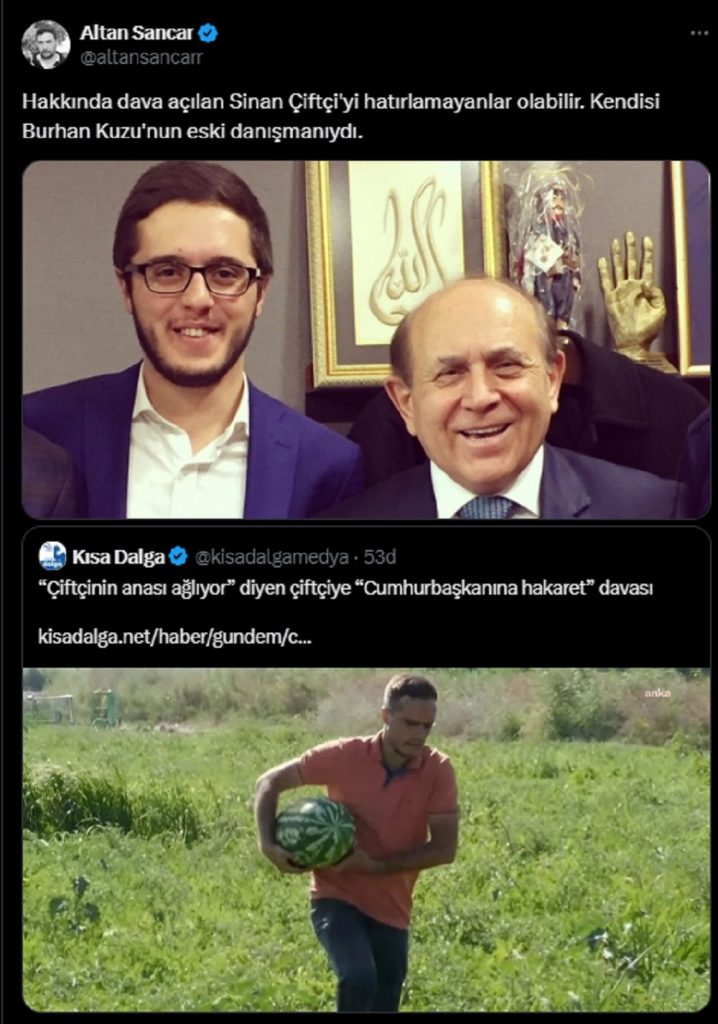Screen dimensions: 718x1024
Task: Open the photo of two smiling men
Action: click(366, 340)
